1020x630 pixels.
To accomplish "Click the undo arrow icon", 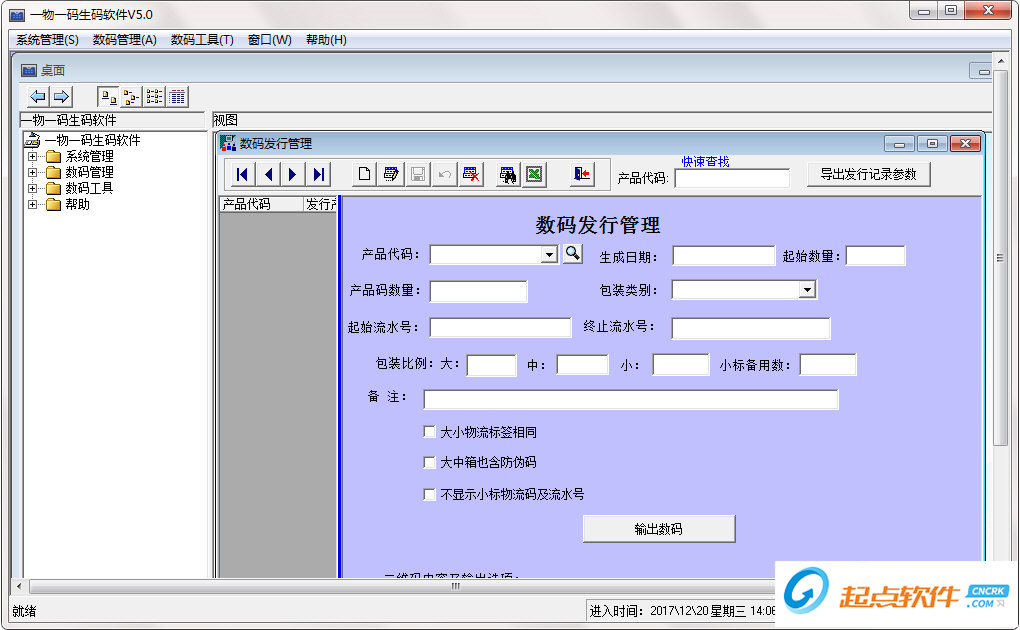I will [x=444, y=174].
